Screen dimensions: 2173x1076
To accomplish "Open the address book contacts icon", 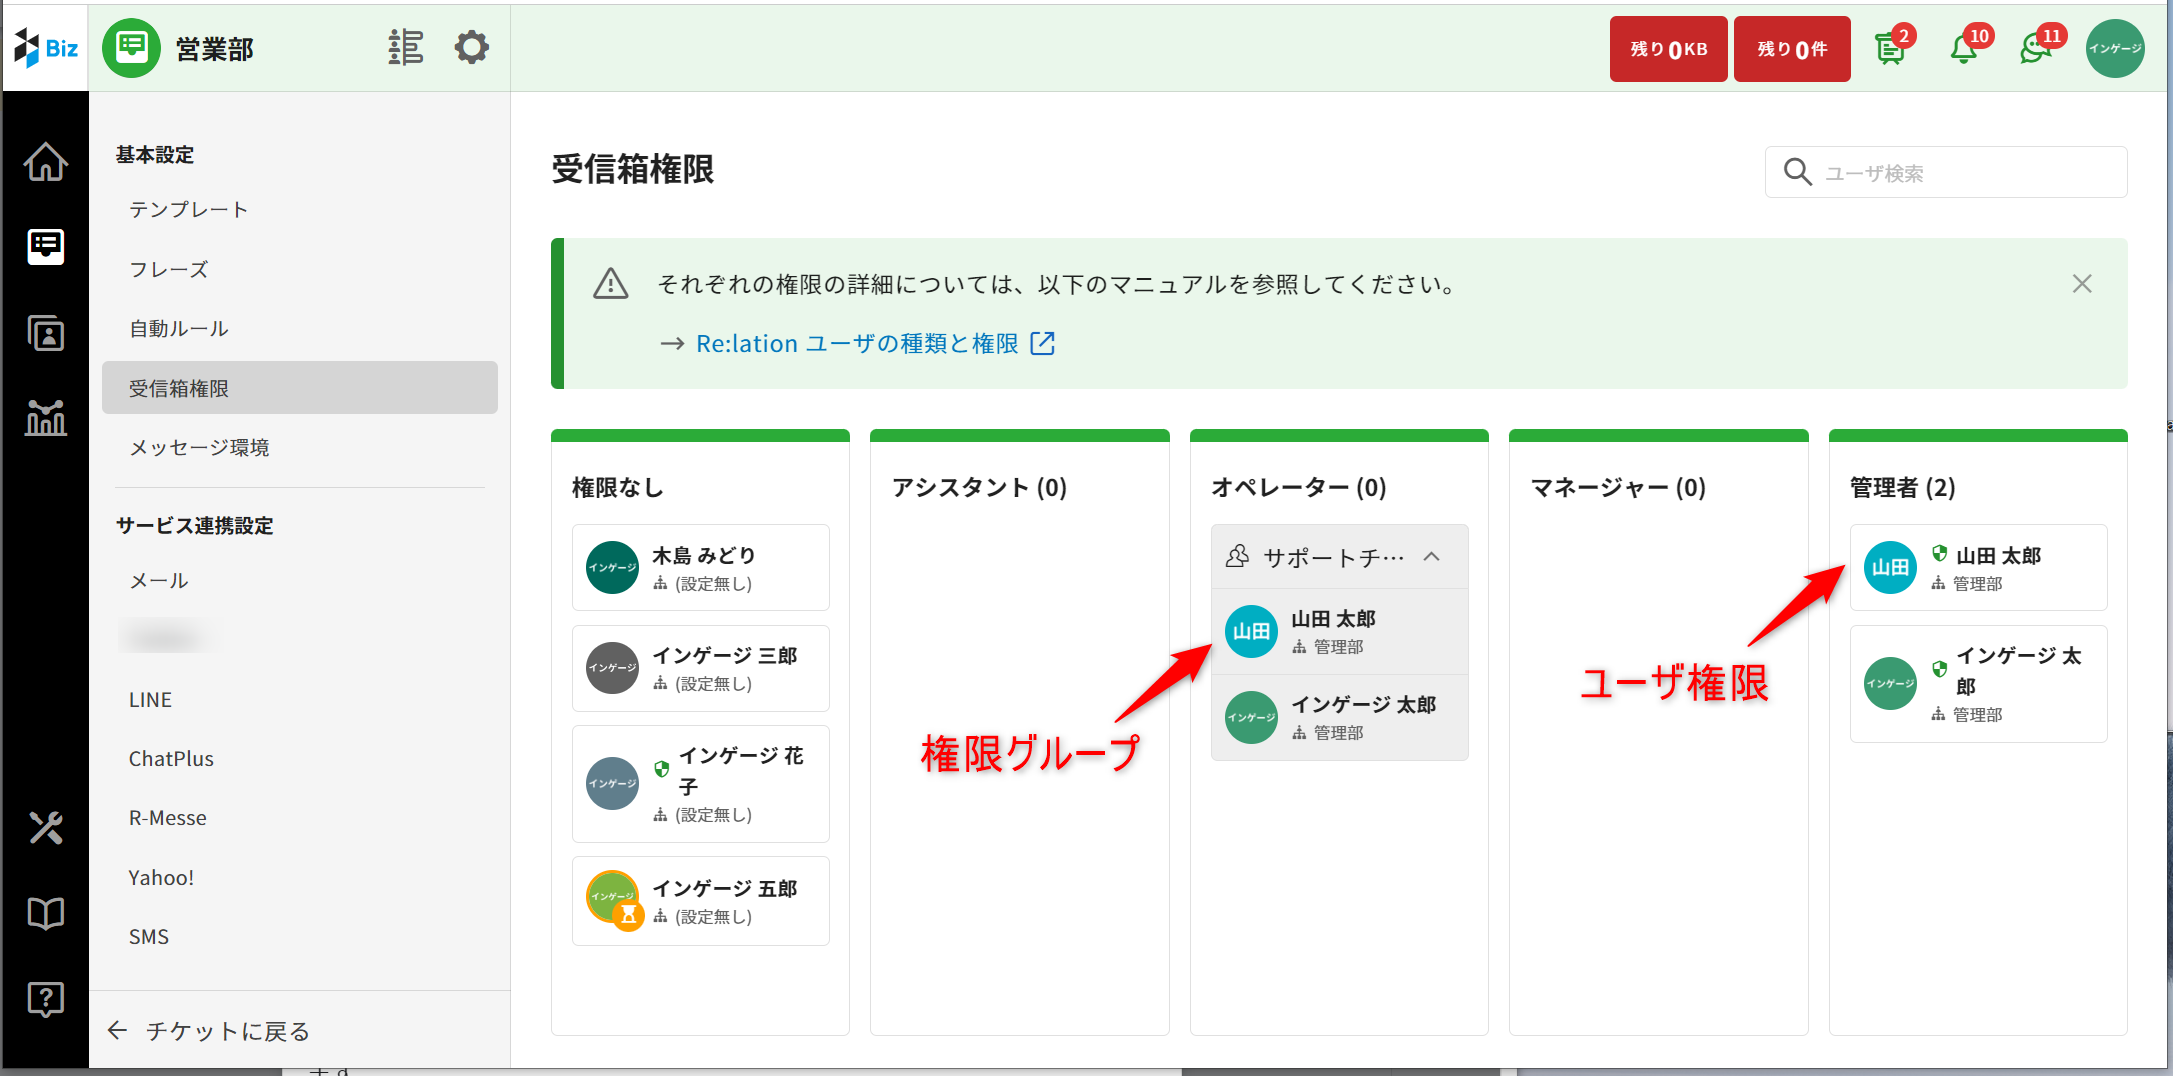I will [x=46, y=333].
